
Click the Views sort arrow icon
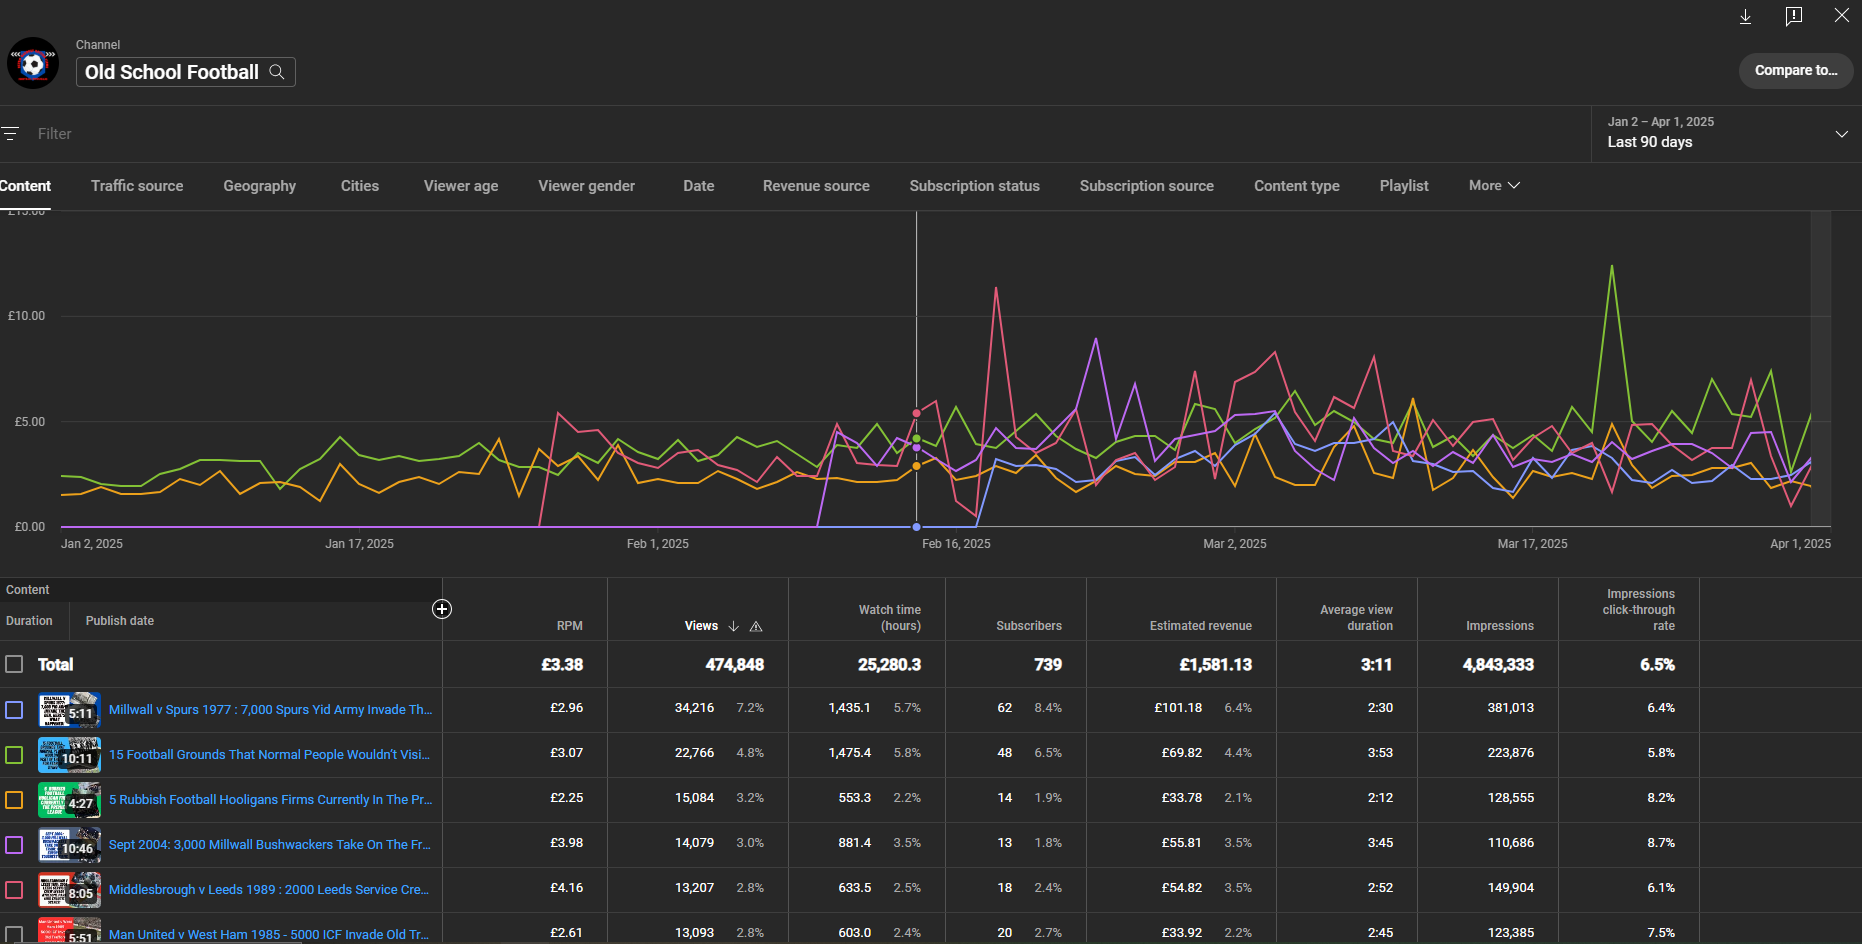(734, 626)
